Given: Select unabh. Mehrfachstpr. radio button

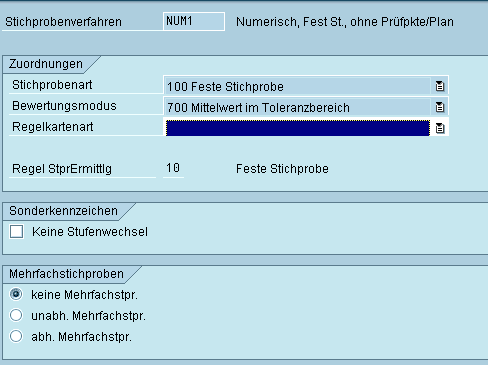Looking at the screenshot, I should [x=16, y=315].
